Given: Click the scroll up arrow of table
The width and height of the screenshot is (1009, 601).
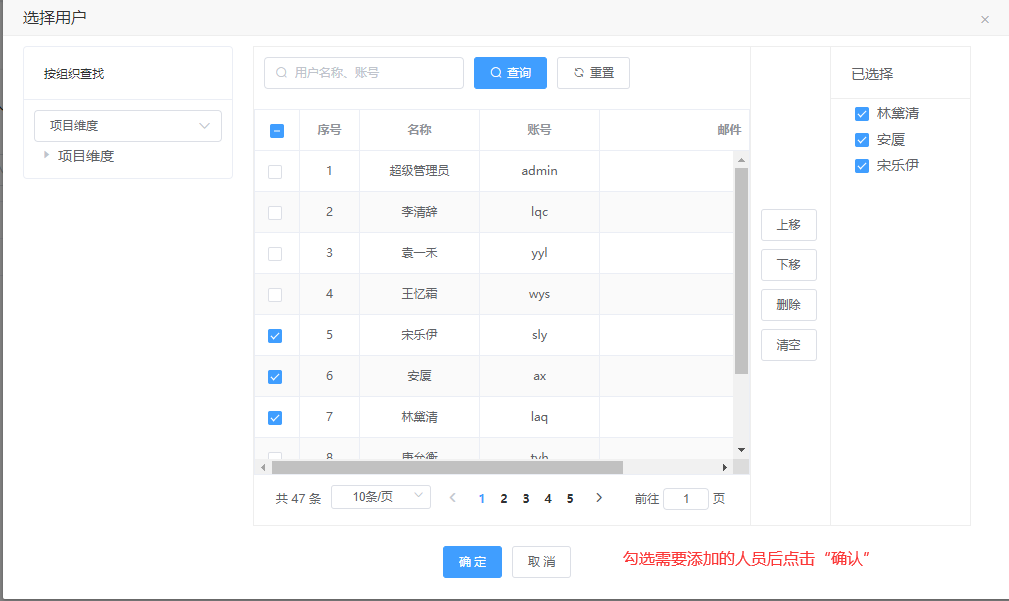Looking at the screenshot, I should [x=741, y=159].
